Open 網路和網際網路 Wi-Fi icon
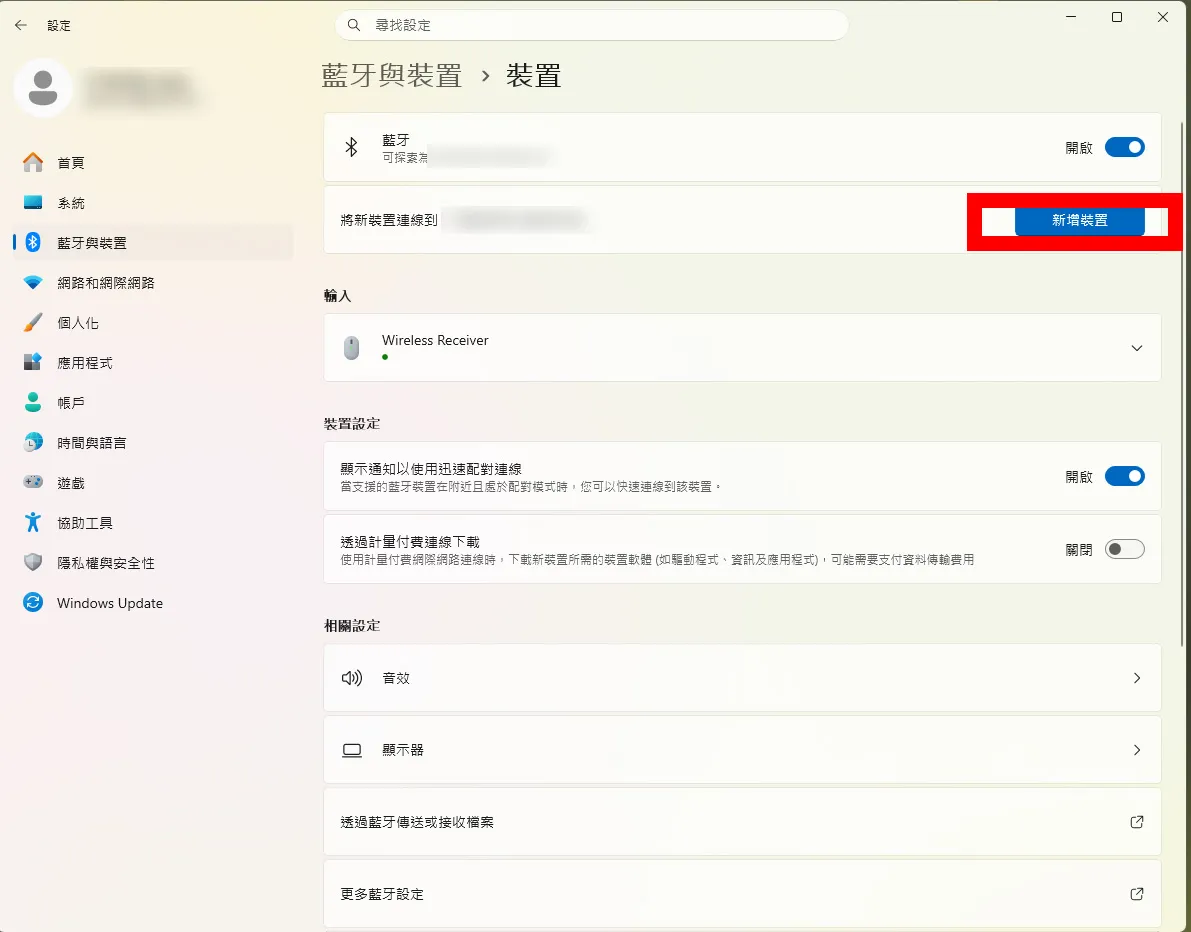This screenshot has width=1191, height=932. tap(33, 283)
